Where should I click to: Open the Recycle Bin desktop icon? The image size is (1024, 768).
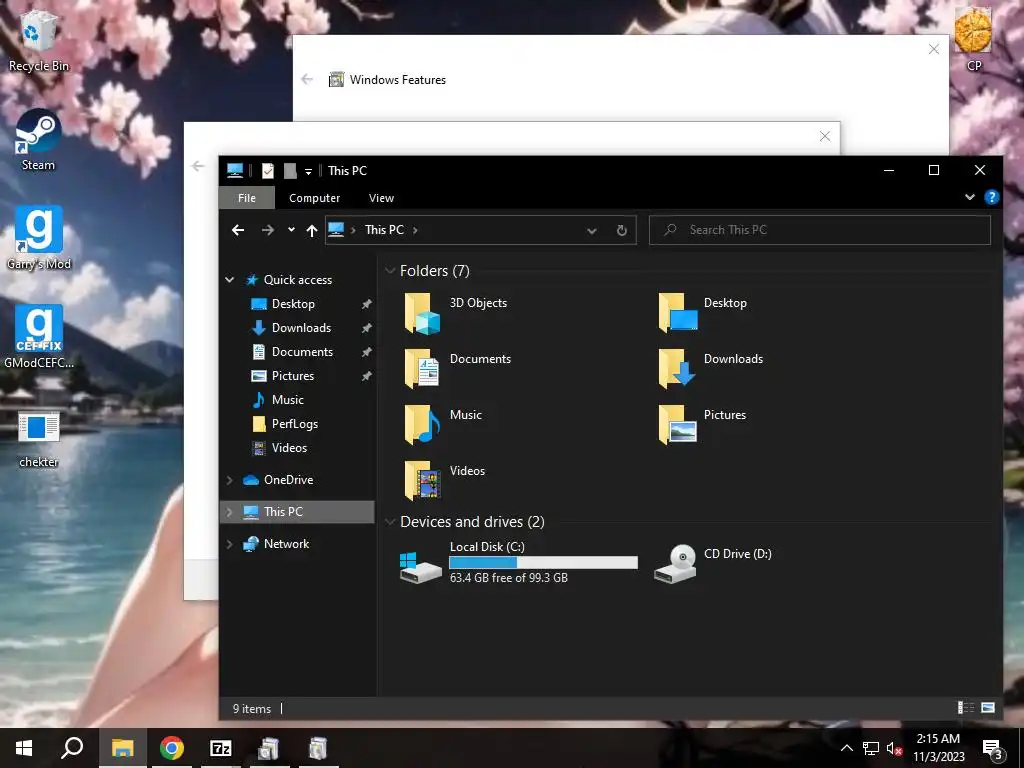[39, 40]
